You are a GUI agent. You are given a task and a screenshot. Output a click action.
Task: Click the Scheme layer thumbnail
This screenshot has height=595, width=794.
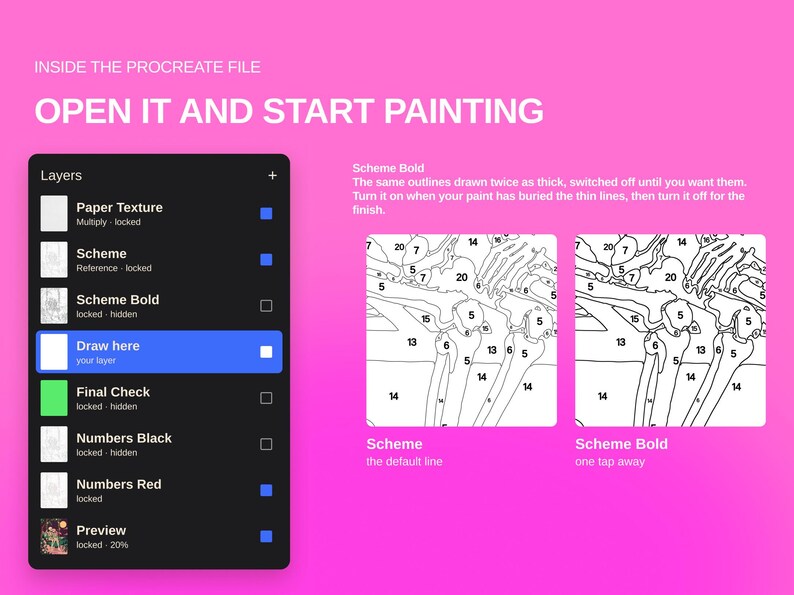[54, 260]
